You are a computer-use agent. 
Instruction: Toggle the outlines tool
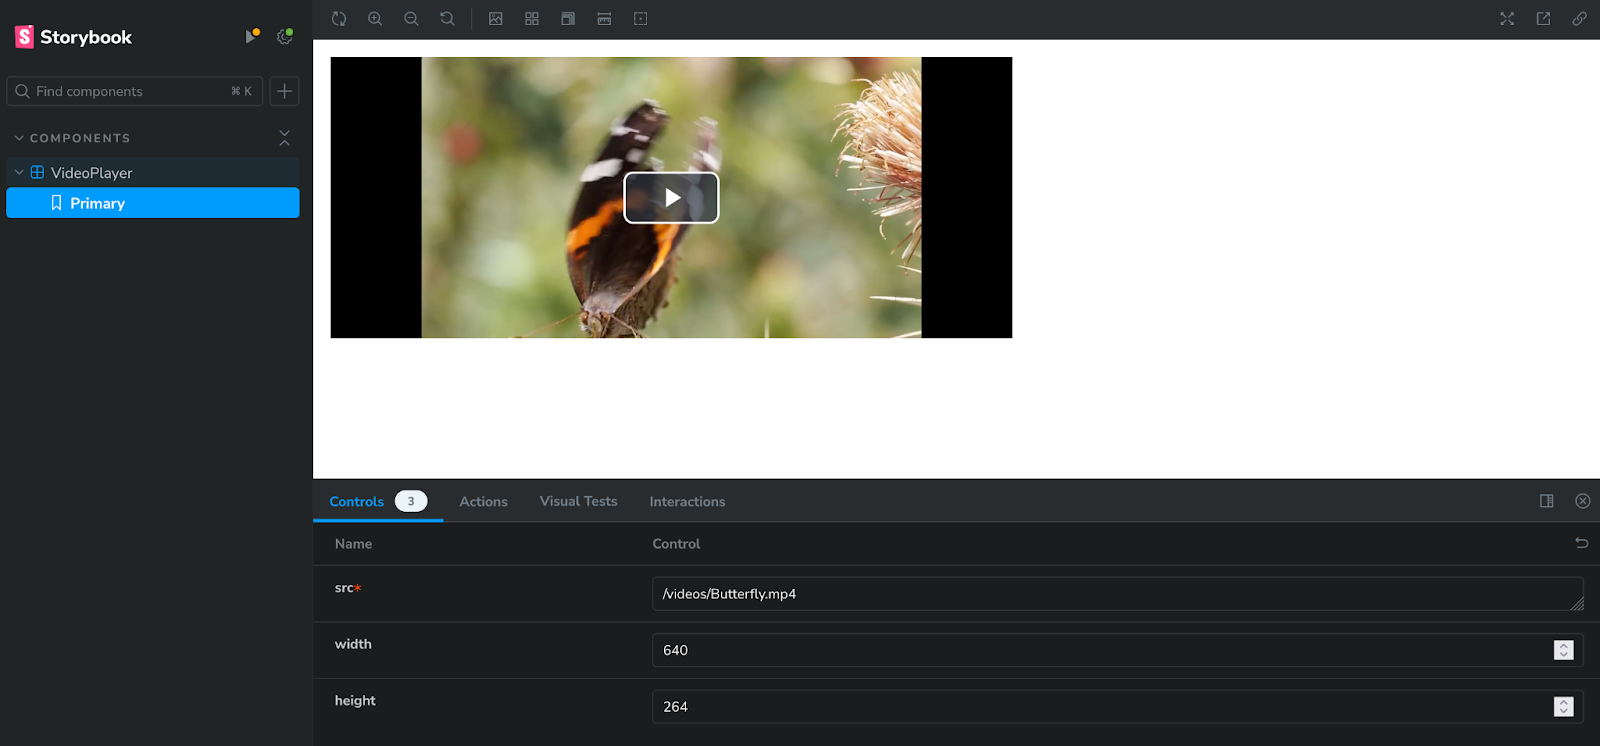tap(641, 19)
